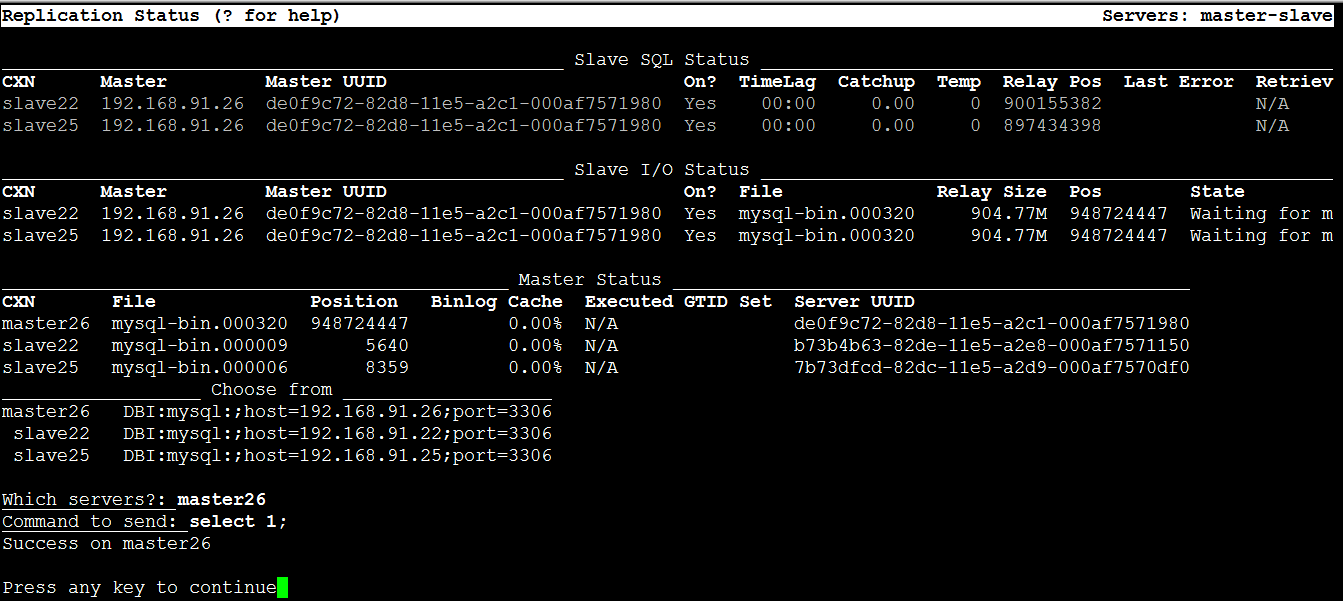Select slave25 DSN entry with host 192.168.91.25
1343x601 pixels.
pos(282,456)
